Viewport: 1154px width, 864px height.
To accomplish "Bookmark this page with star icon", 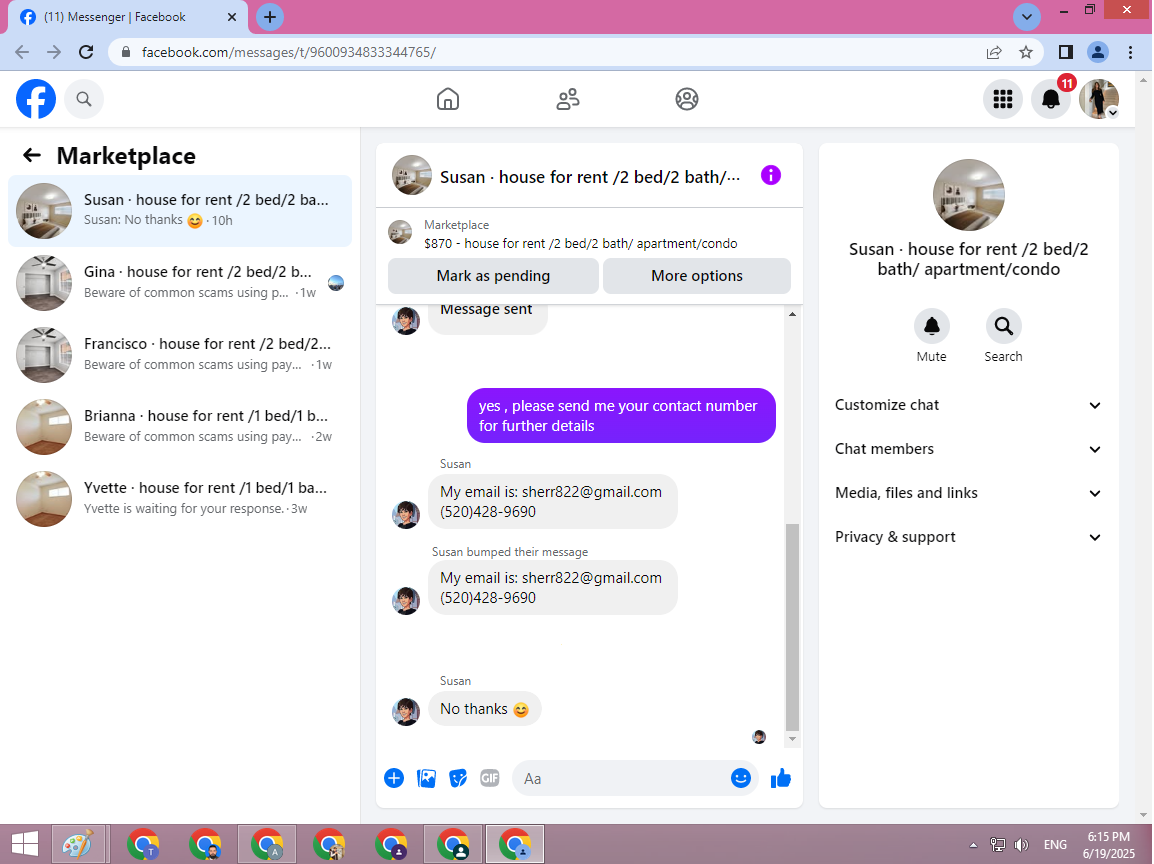I will coord(1026,52).
